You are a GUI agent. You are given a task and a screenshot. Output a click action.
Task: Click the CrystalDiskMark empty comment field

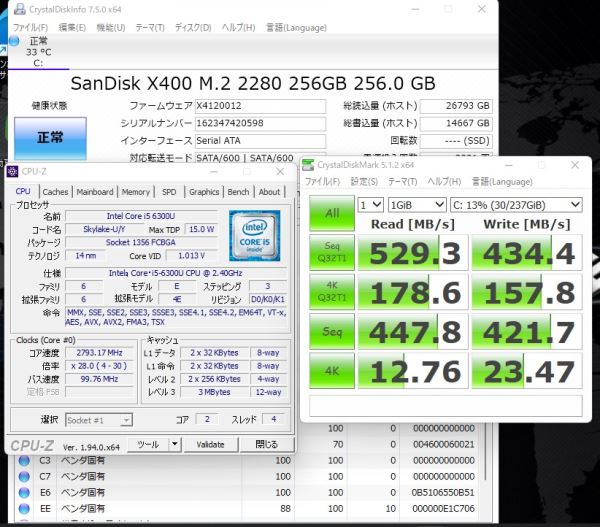446,406
